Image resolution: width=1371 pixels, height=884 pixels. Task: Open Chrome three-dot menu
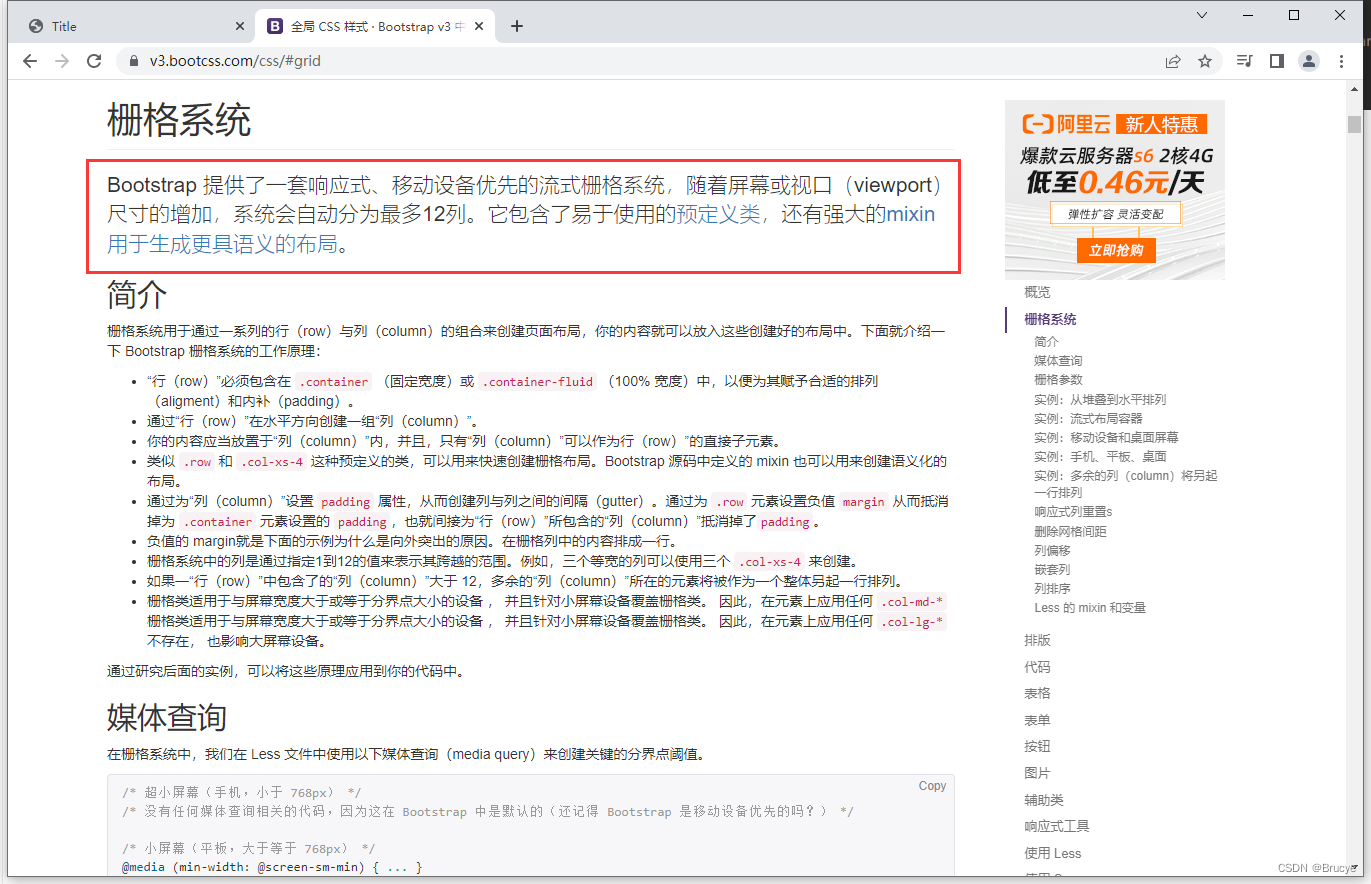pyautogui.click(x=1341, y=61)
